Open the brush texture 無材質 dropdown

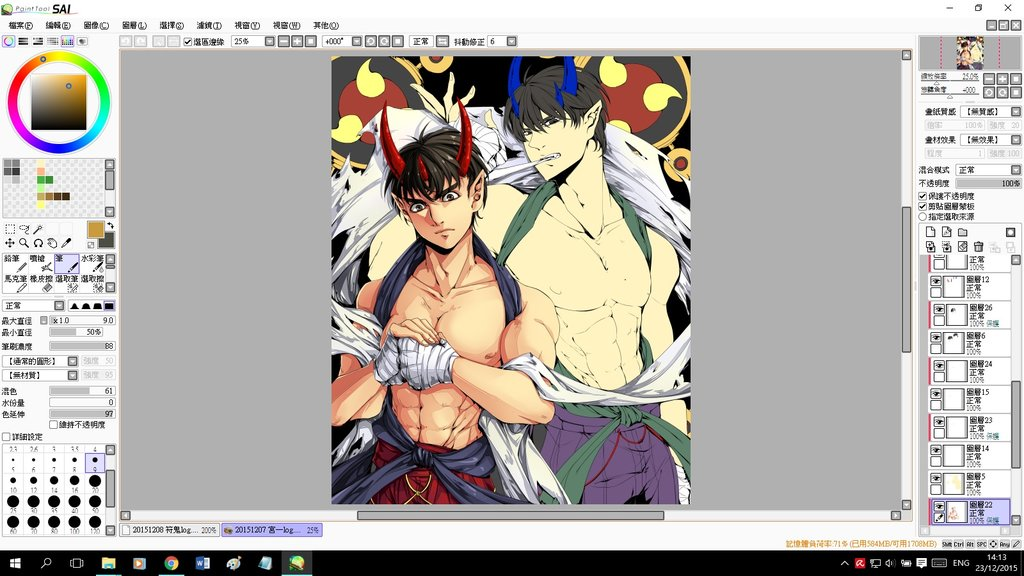click(72, 376)
